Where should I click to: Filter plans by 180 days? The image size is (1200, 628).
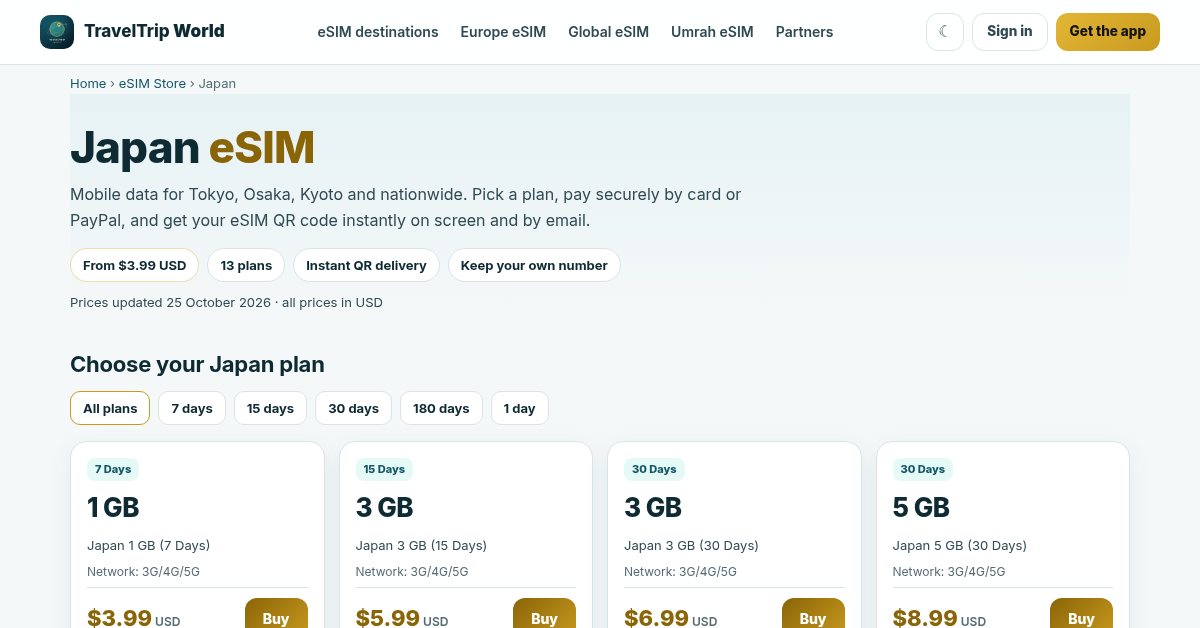441,408
